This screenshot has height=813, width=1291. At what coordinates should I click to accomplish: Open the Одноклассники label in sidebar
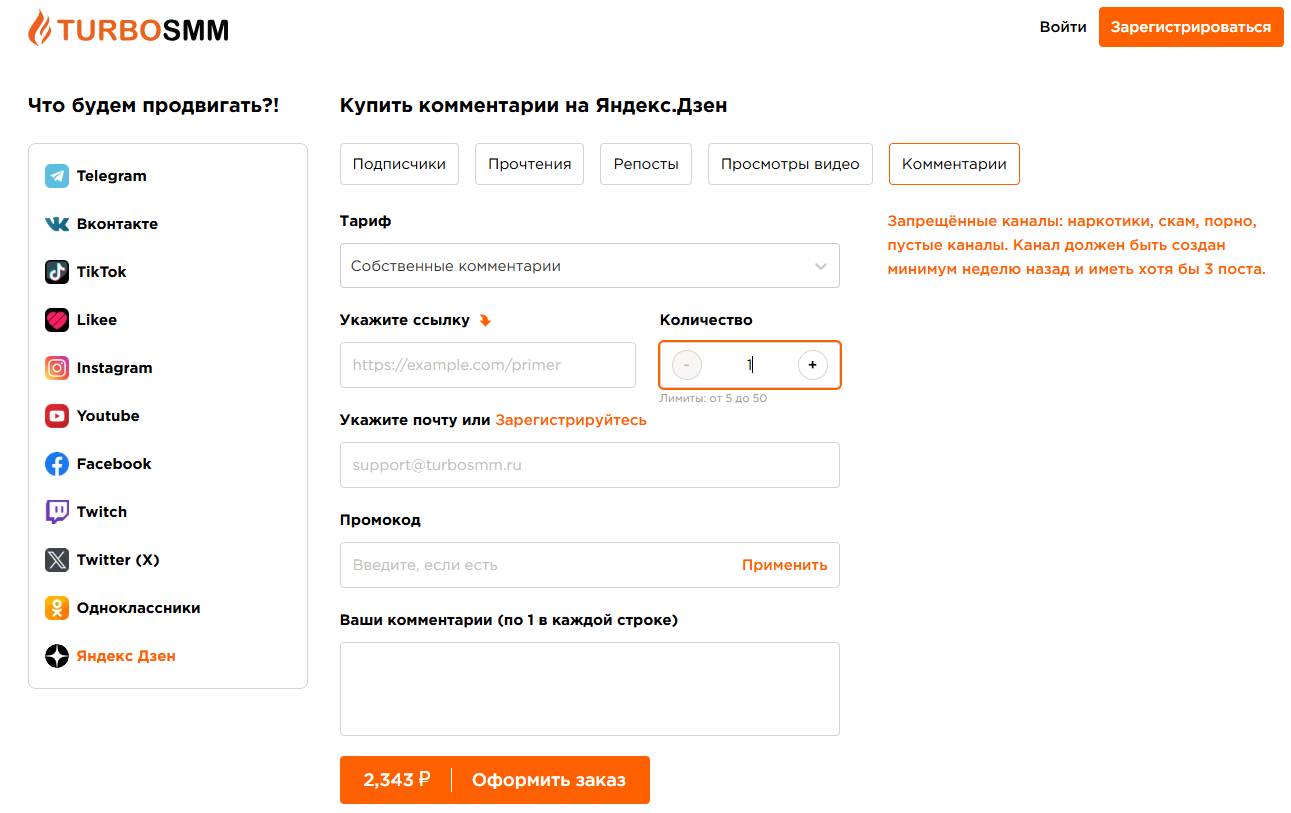(139, 608)
